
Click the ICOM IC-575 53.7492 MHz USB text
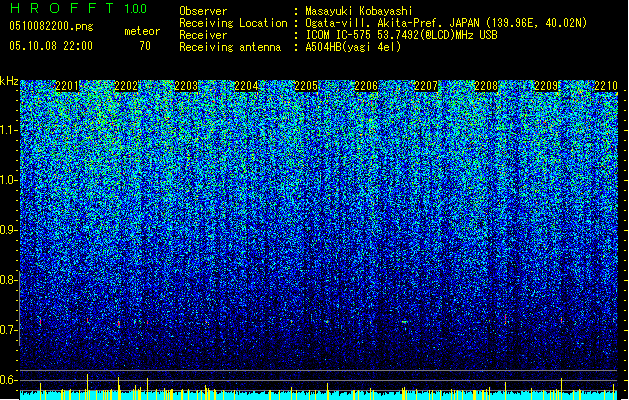pos(402,35)
